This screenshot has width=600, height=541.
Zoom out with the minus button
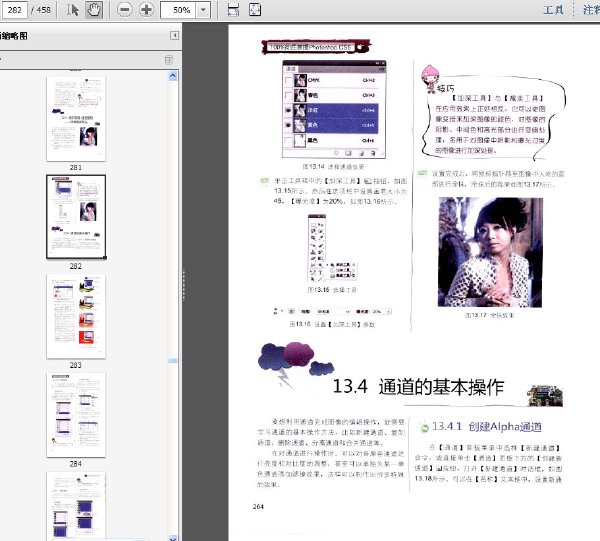click(x=124, y=10)
